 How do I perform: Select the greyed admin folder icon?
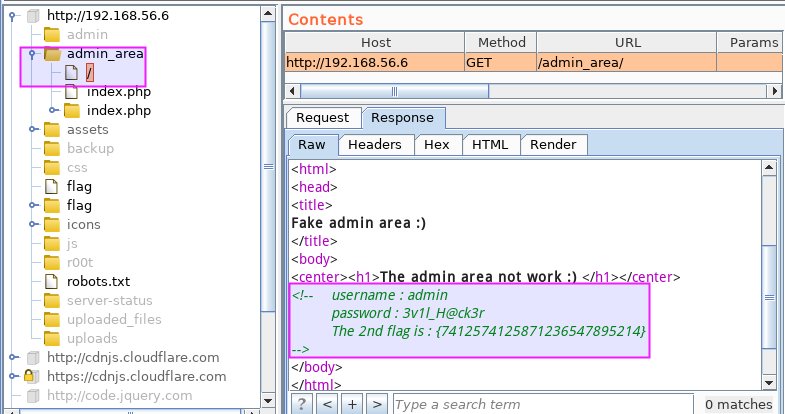[x=52, y=35]
